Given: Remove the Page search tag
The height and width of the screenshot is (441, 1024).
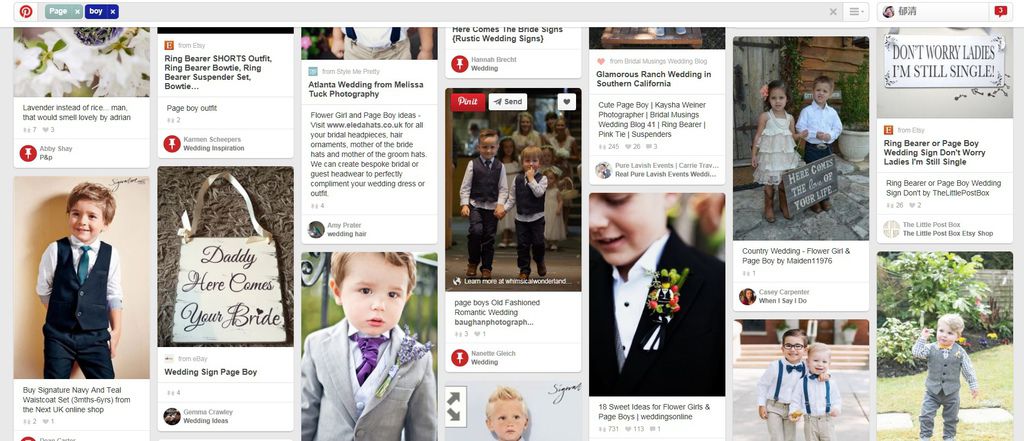Looking at the screenshot, I should tap(78, 12).
